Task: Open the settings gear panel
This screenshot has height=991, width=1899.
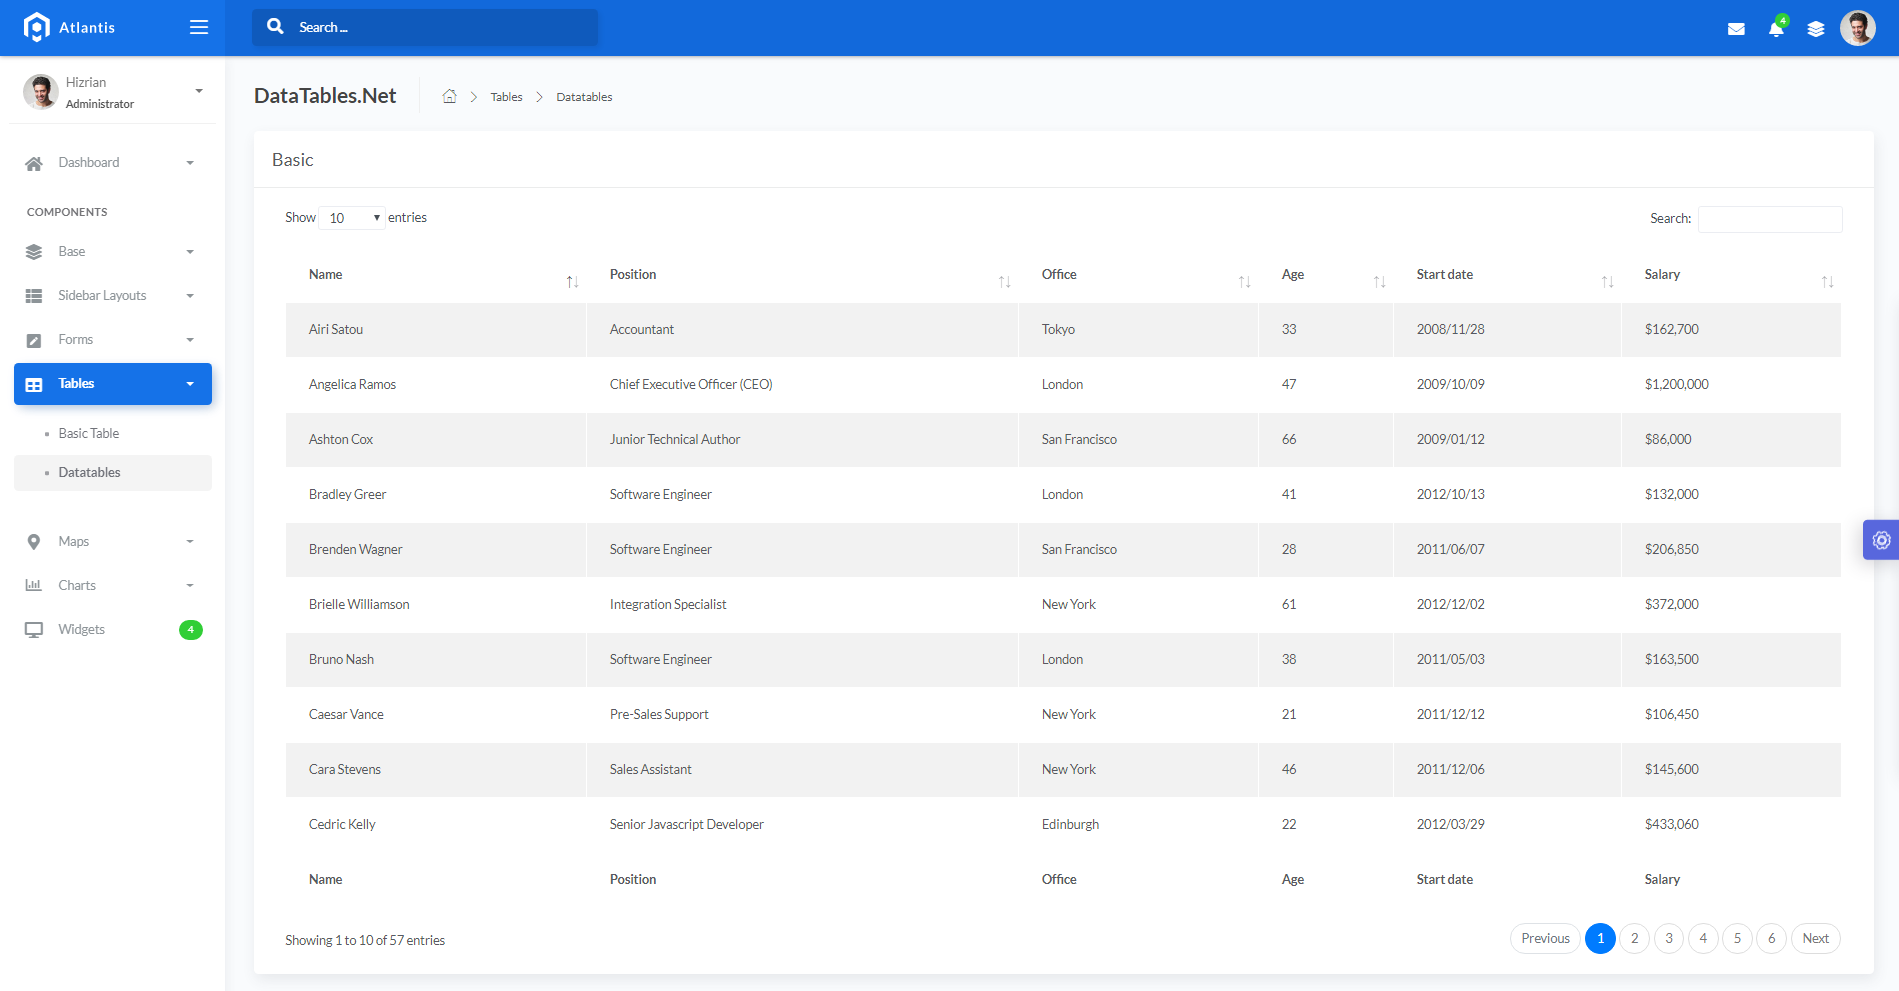Action: (1881, 540)
